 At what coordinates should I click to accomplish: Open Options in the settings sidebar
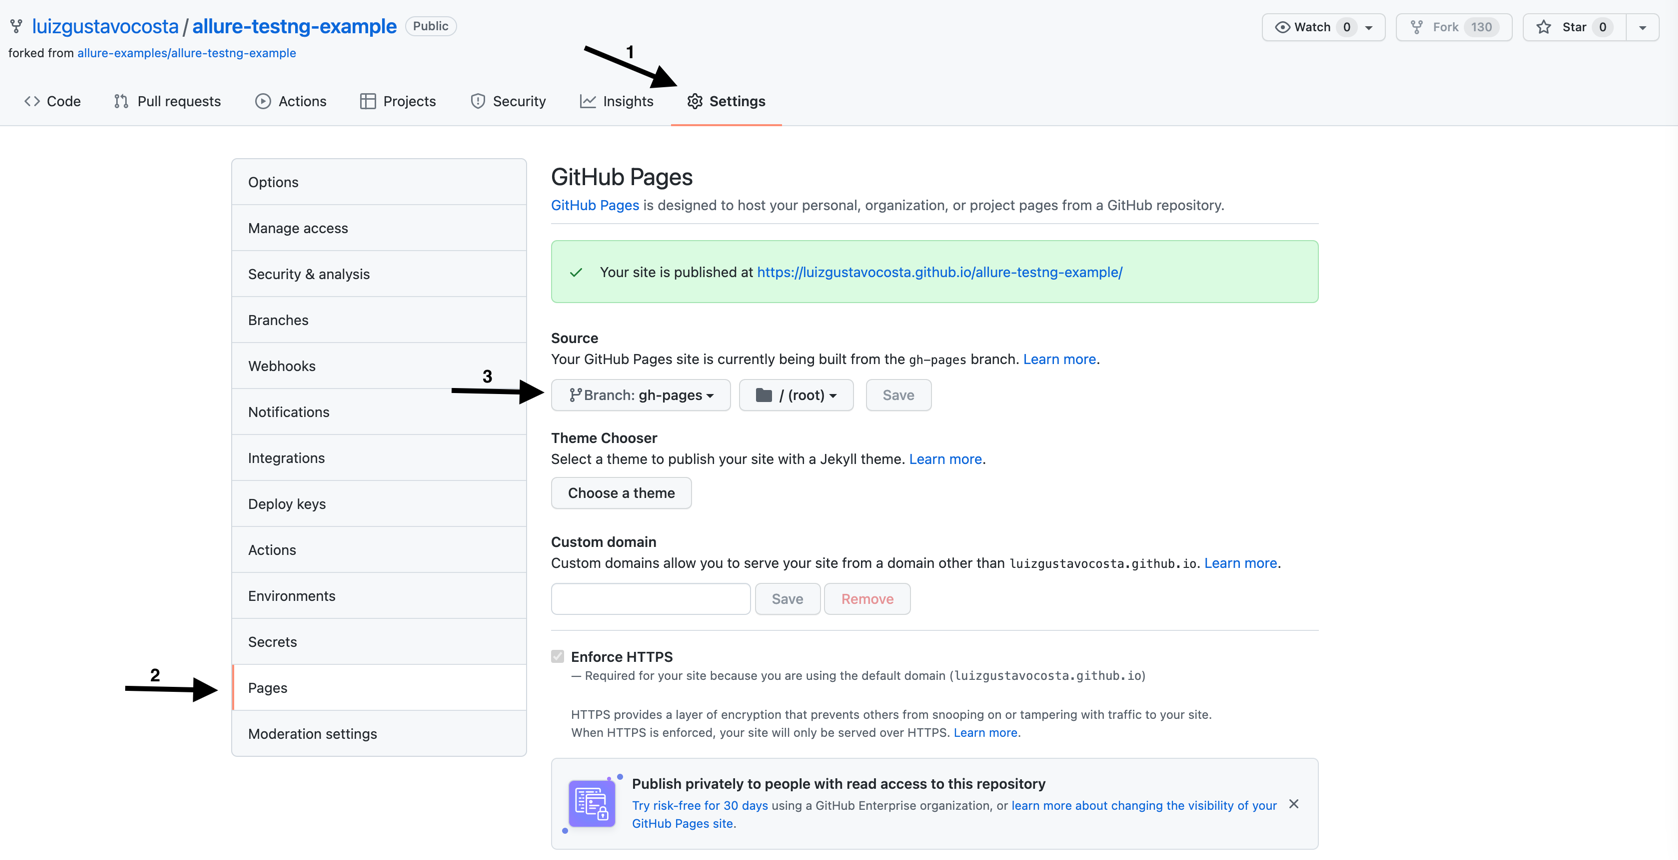click(x=379, y=182)
